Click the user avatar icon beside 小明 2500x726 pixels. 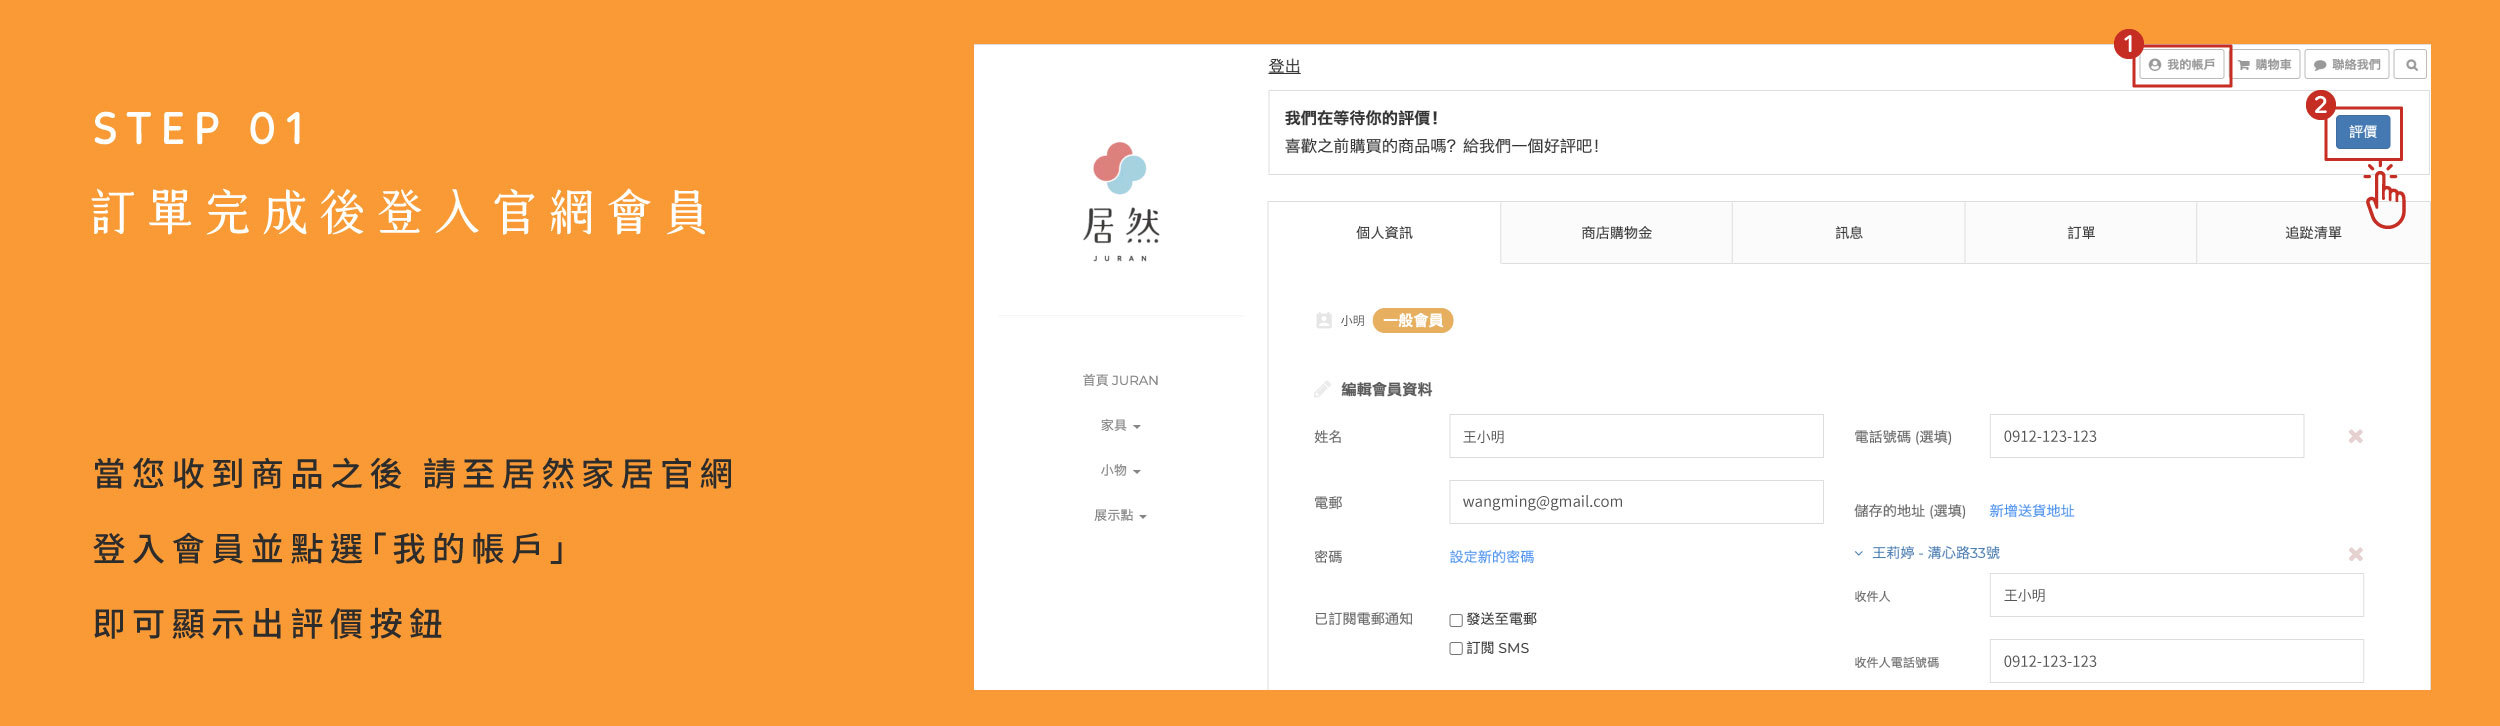1324,321
